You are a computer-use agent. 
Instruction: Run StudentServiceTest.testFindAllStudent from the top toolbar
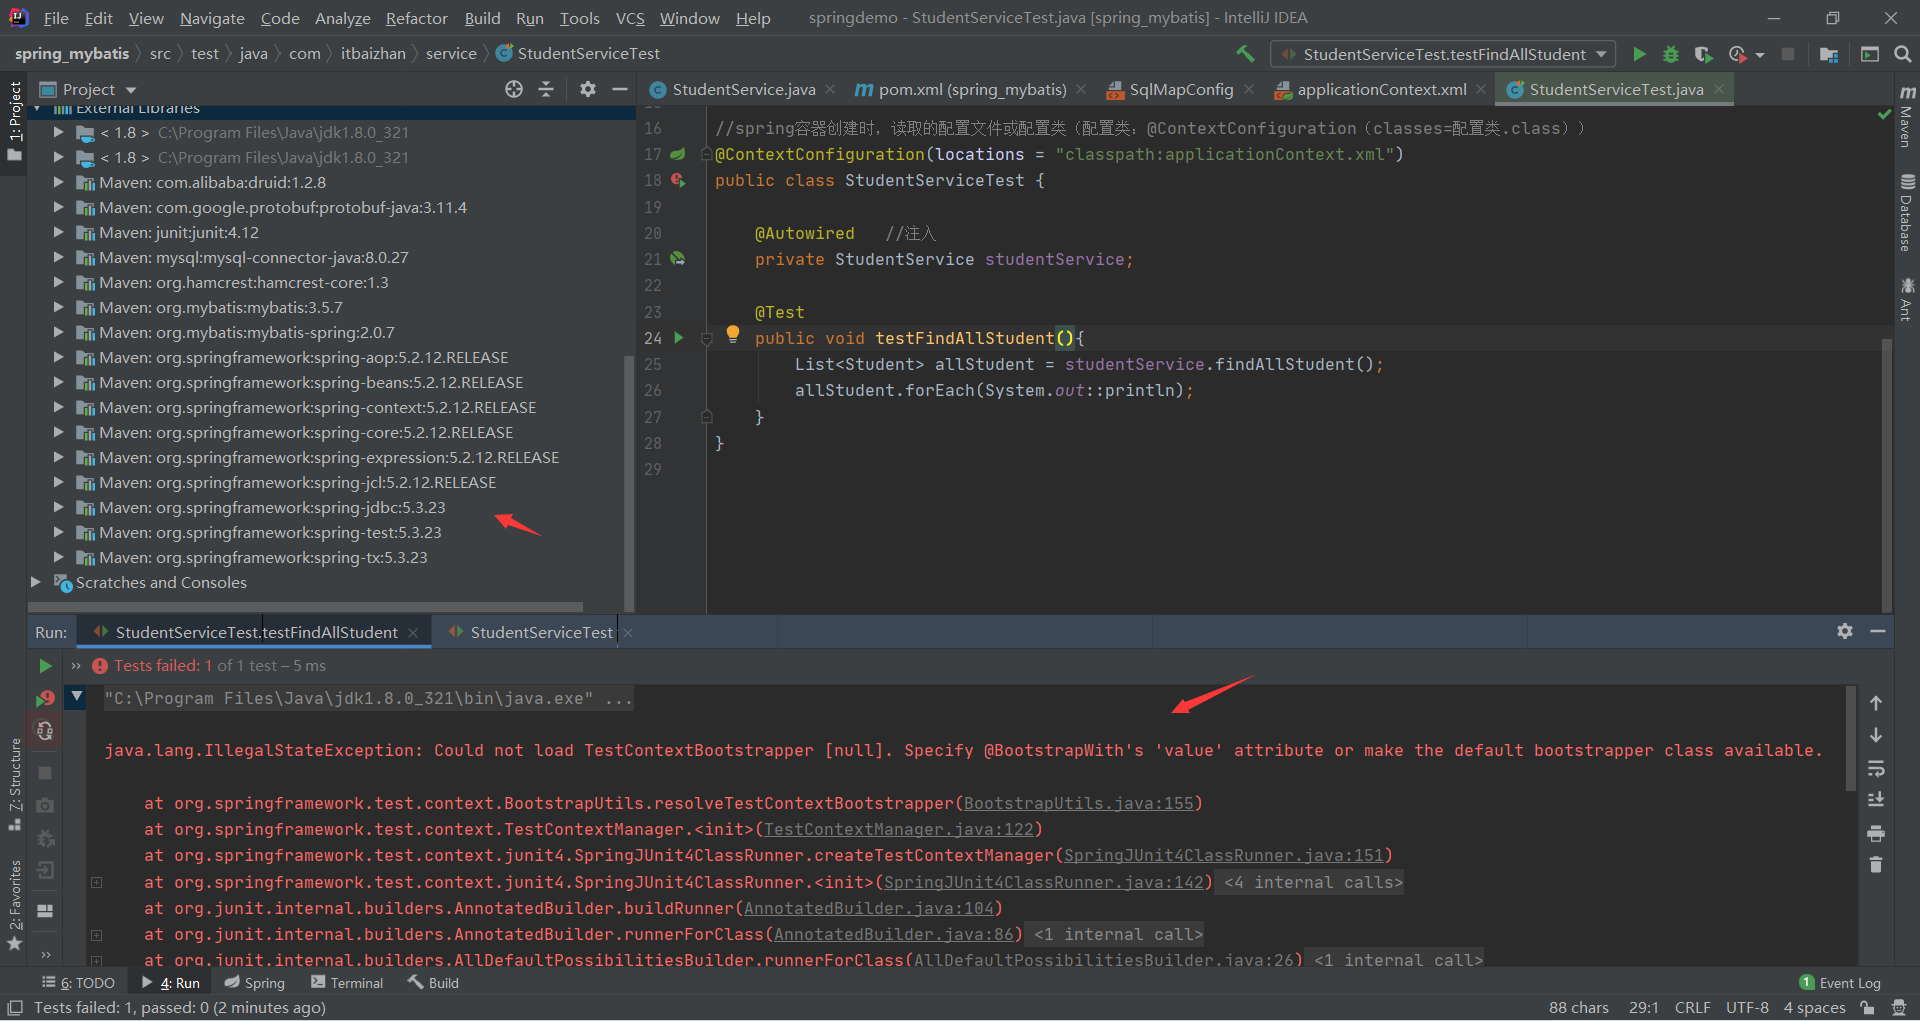(x=1639, y=54)
